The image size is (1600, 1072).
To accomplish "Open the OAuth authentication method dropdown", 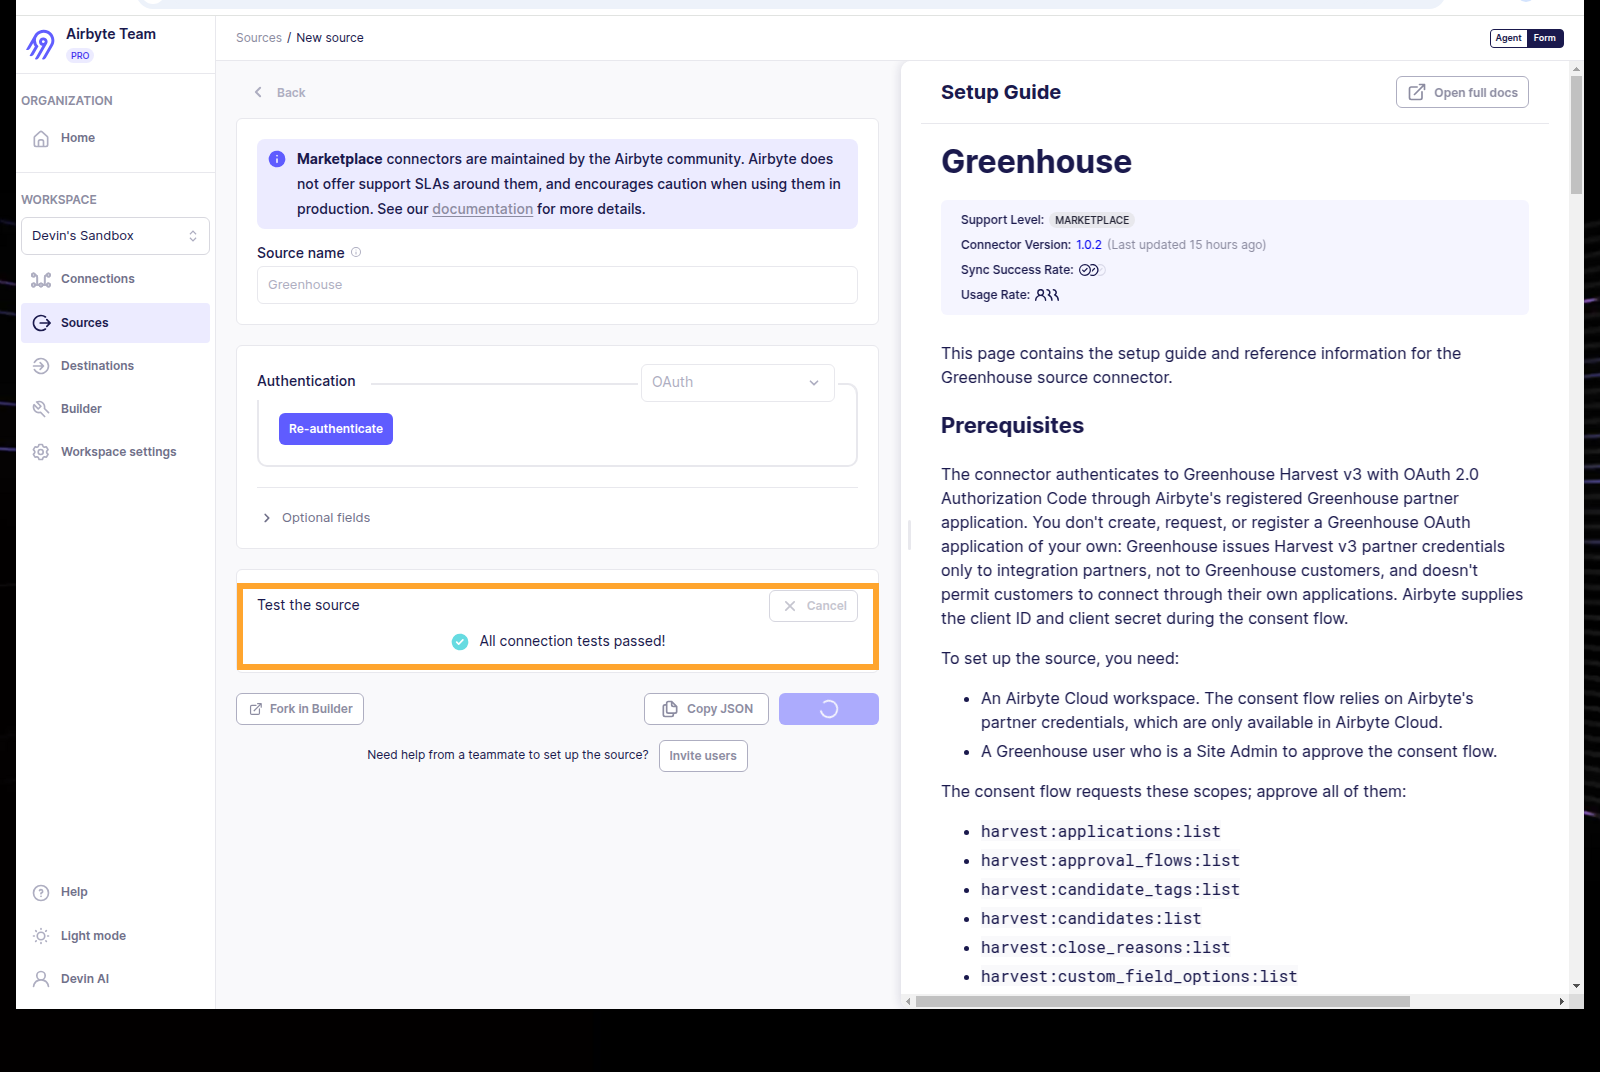I will 738,382.
